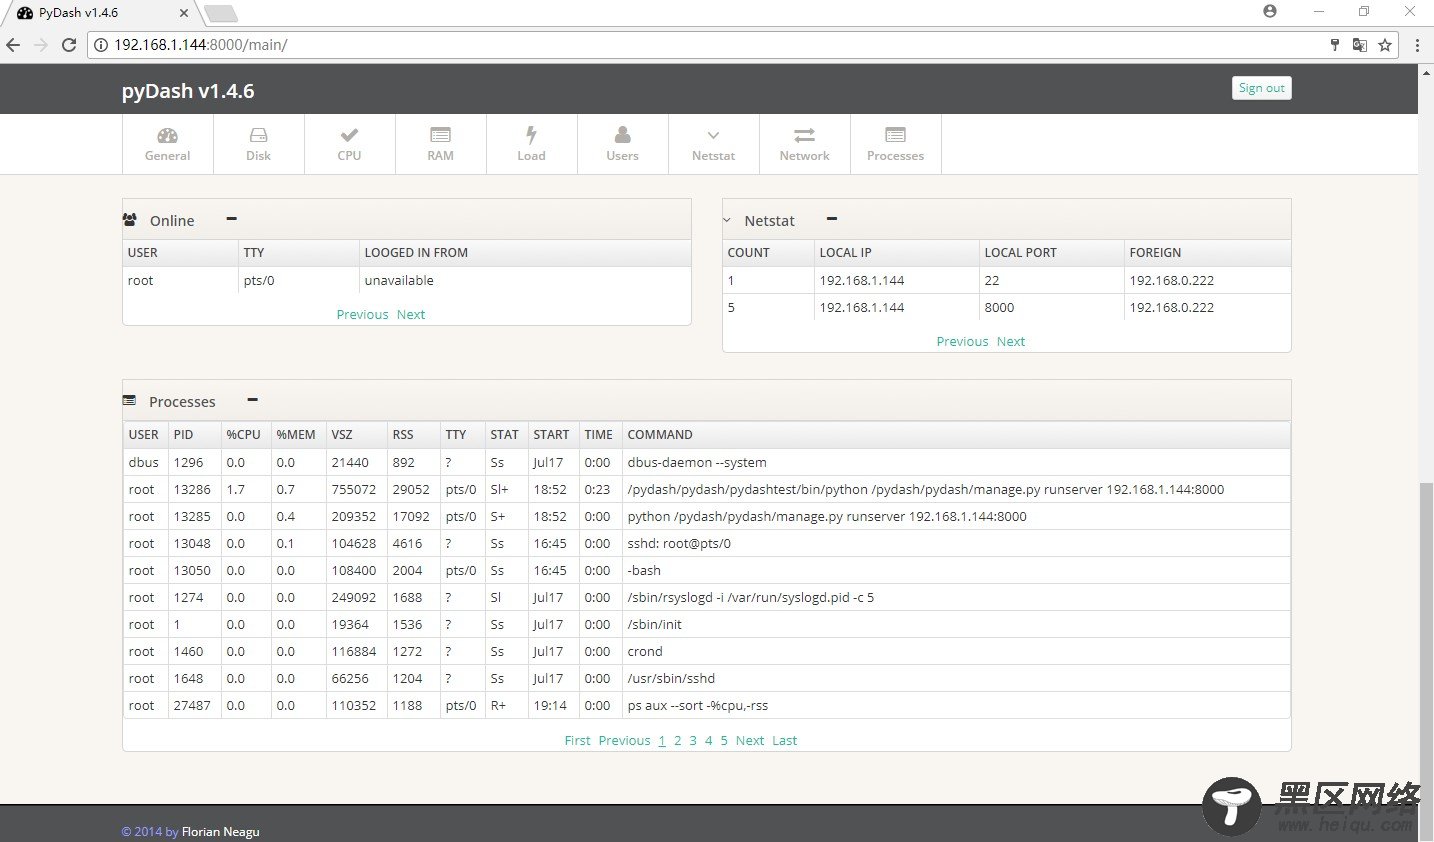The height and width of the screenshot is (842, 1434).
Task: Open the Users section
Action: click(622, 144)
